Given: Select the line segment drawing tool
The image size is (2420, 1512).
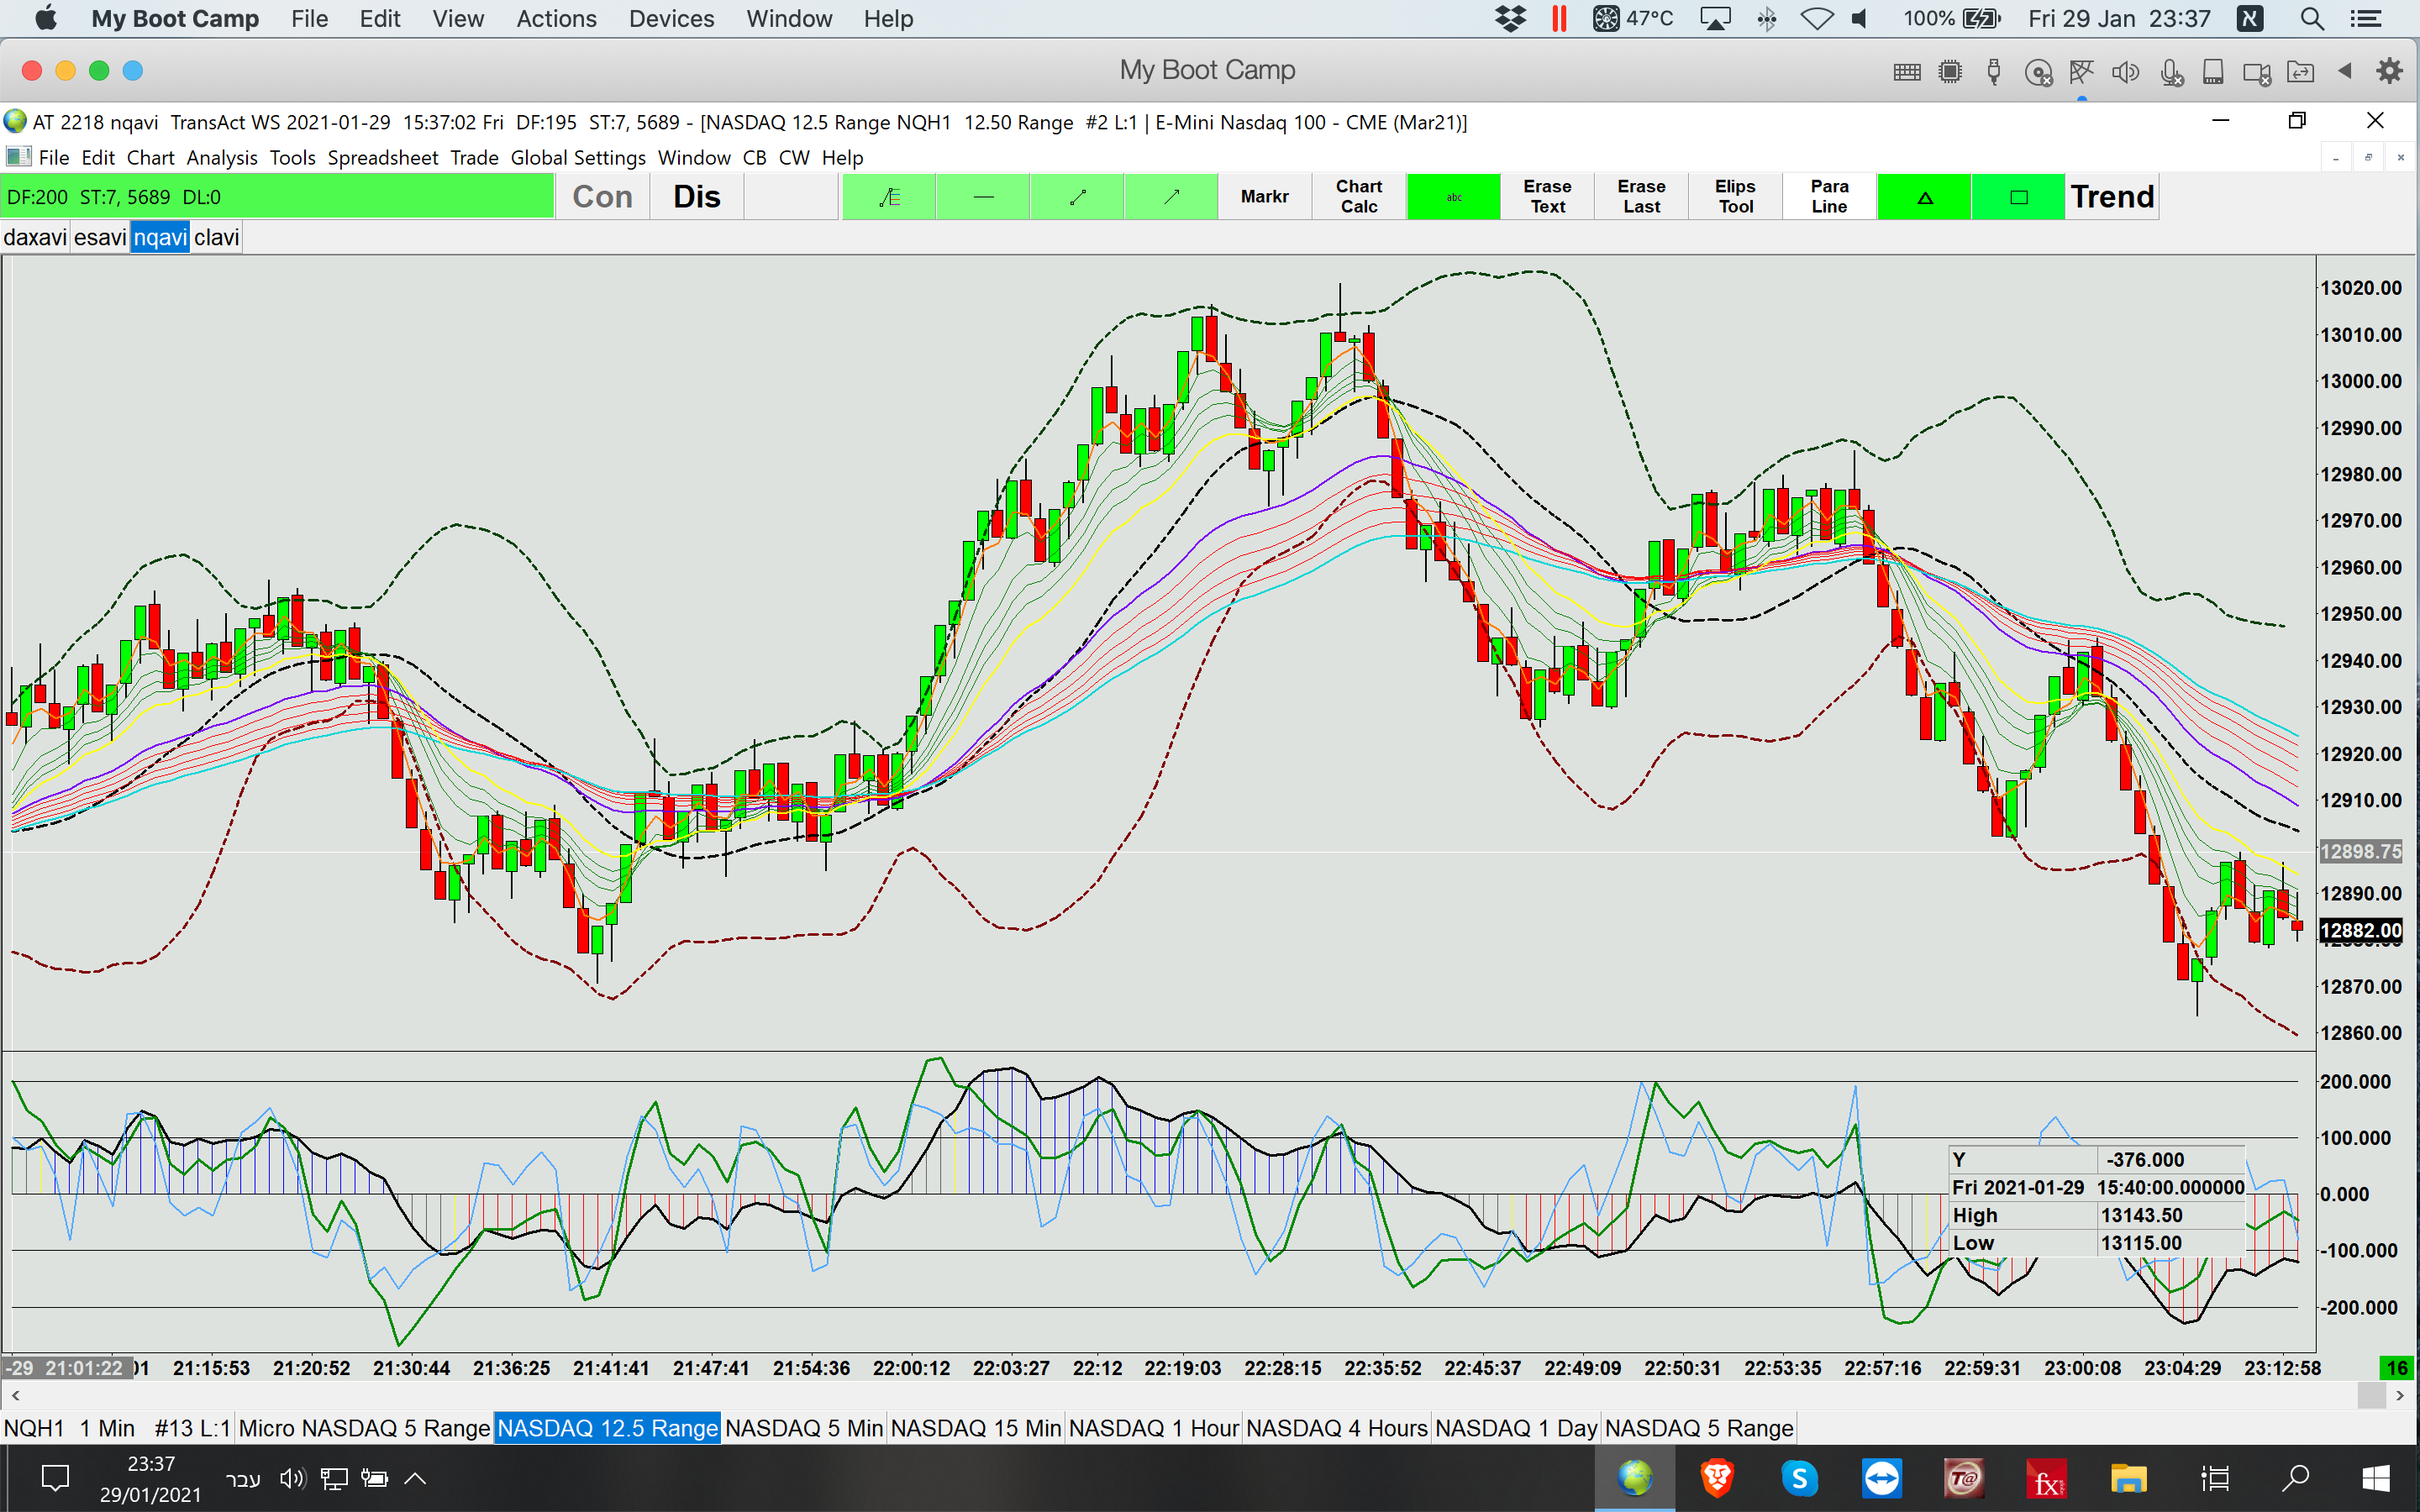Looking at the screenshot, I should coord(1077,197).
